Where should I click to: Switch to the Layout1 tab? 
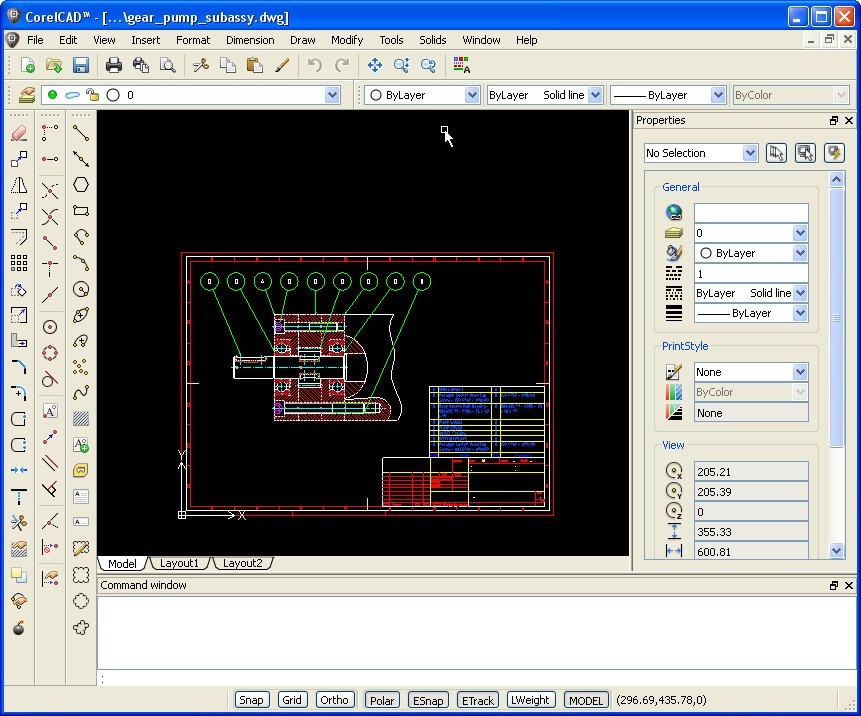[x=179, y=563]
